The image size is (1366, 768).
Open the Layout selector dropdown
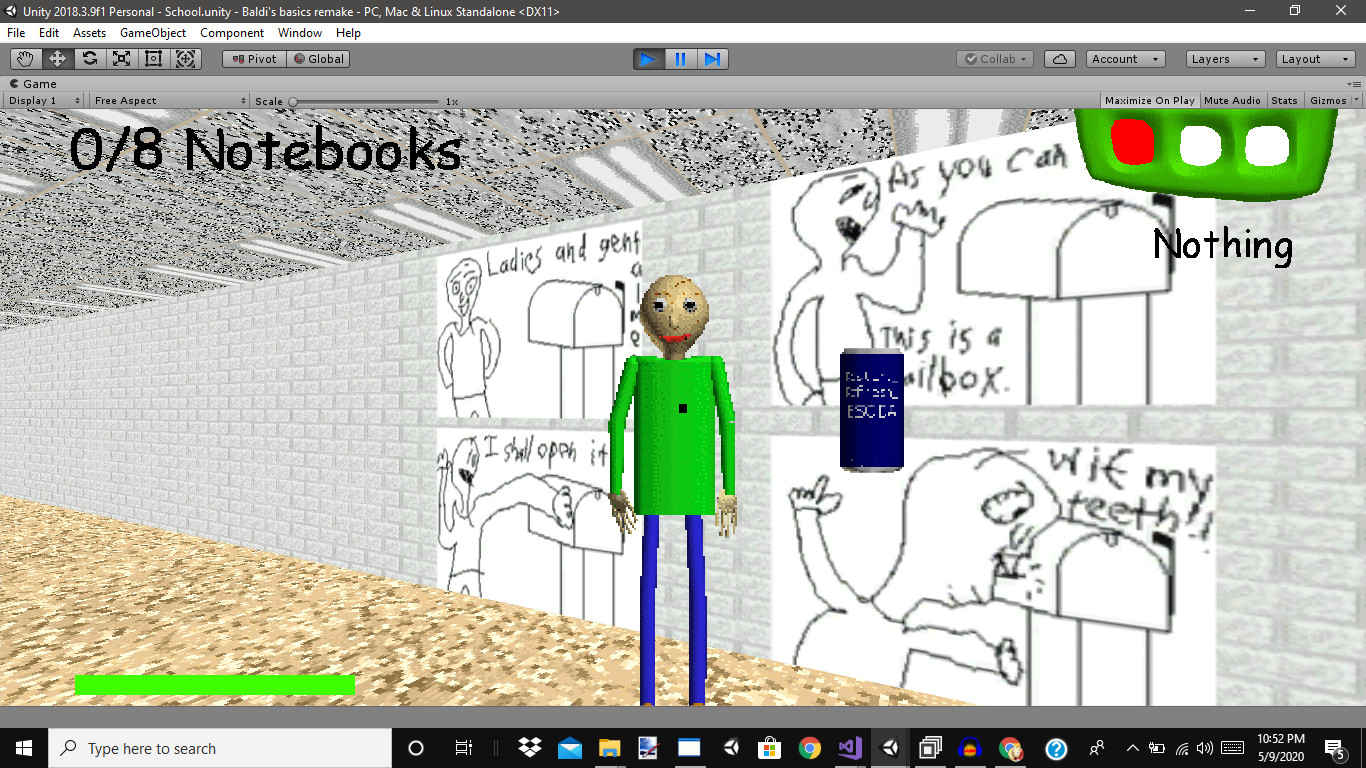(x=1314, y=58)
